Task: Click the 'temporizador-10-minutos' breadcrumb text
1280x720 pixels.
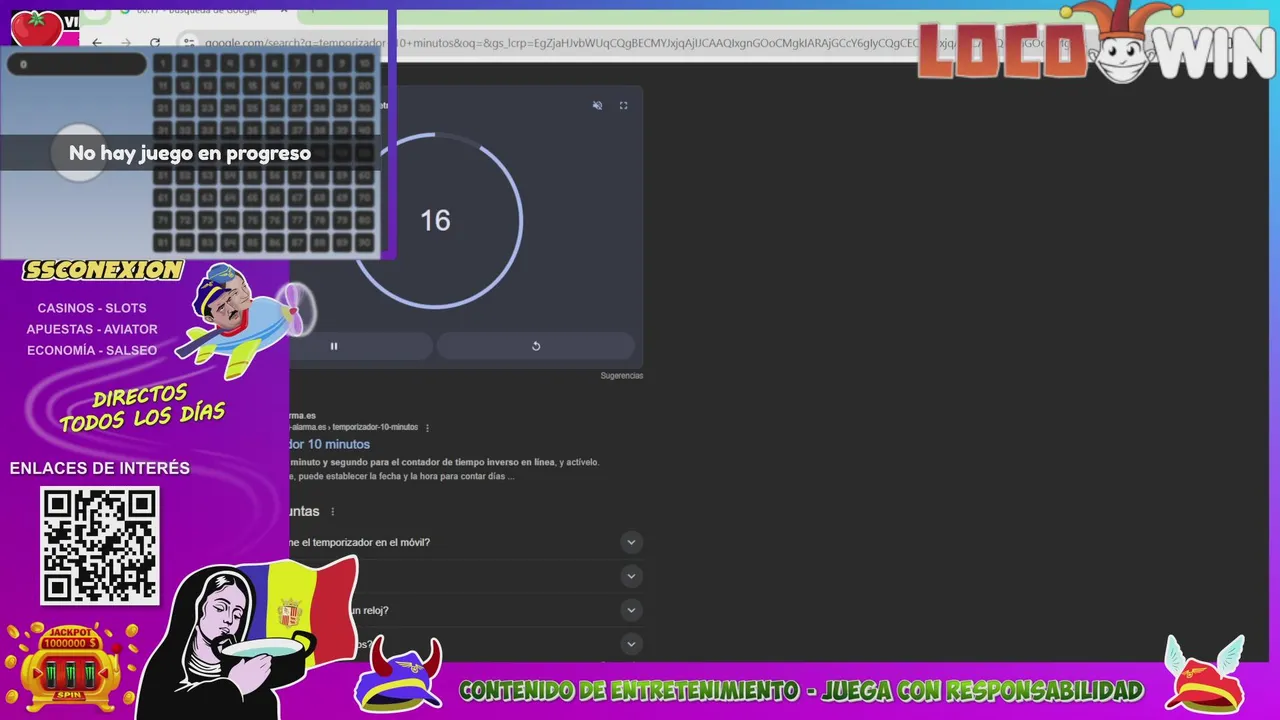Action: pyautogui.click(x=374, y=428)
